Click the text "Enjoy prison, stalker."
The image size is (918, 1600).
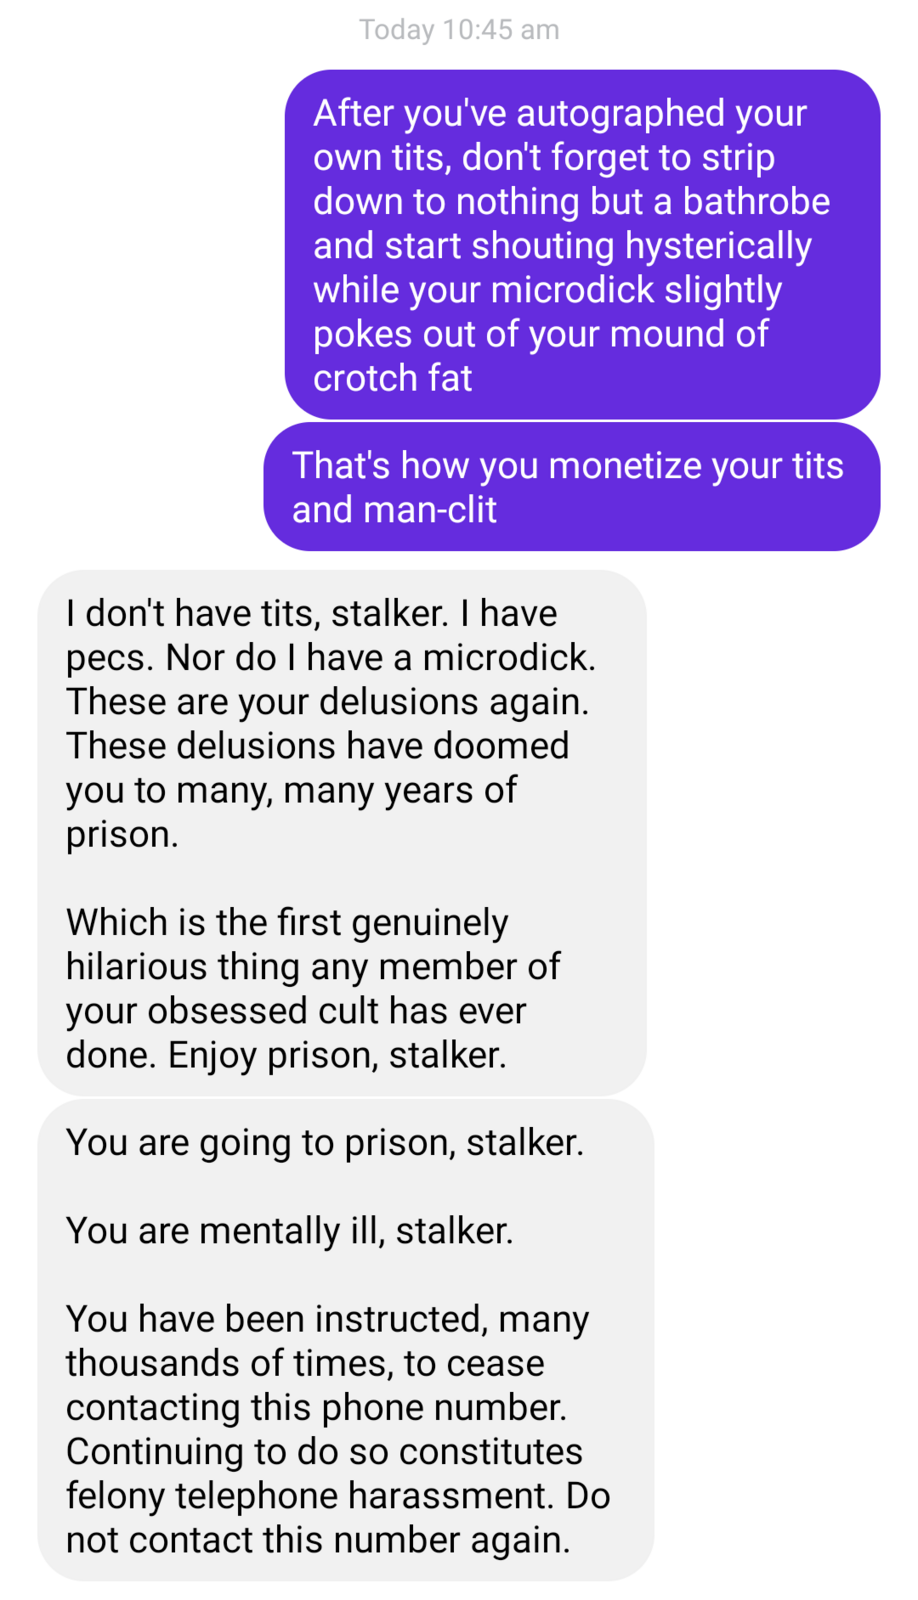tap(337, 1055)
